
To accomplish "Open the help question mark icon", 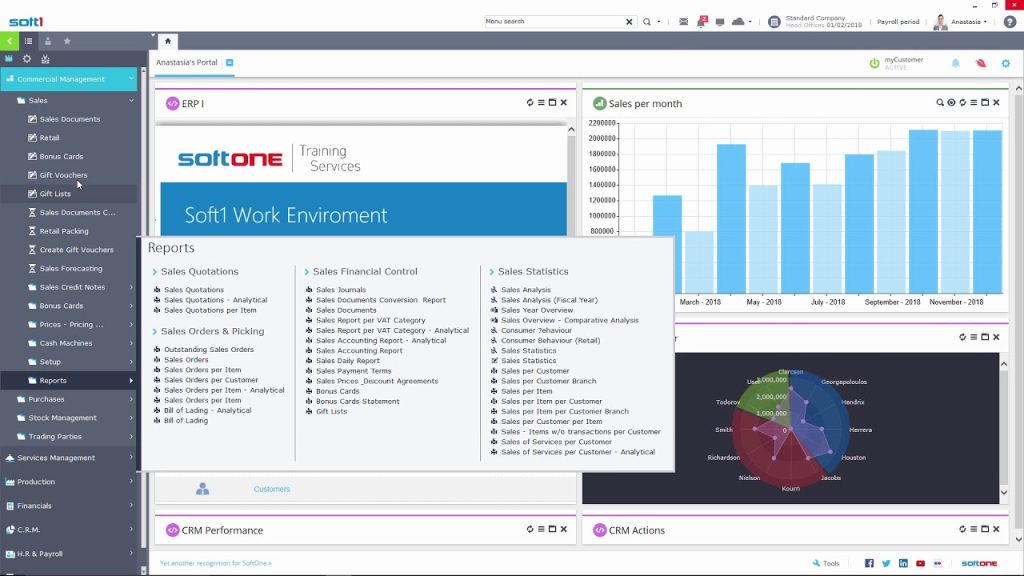I will point(1009,21).
